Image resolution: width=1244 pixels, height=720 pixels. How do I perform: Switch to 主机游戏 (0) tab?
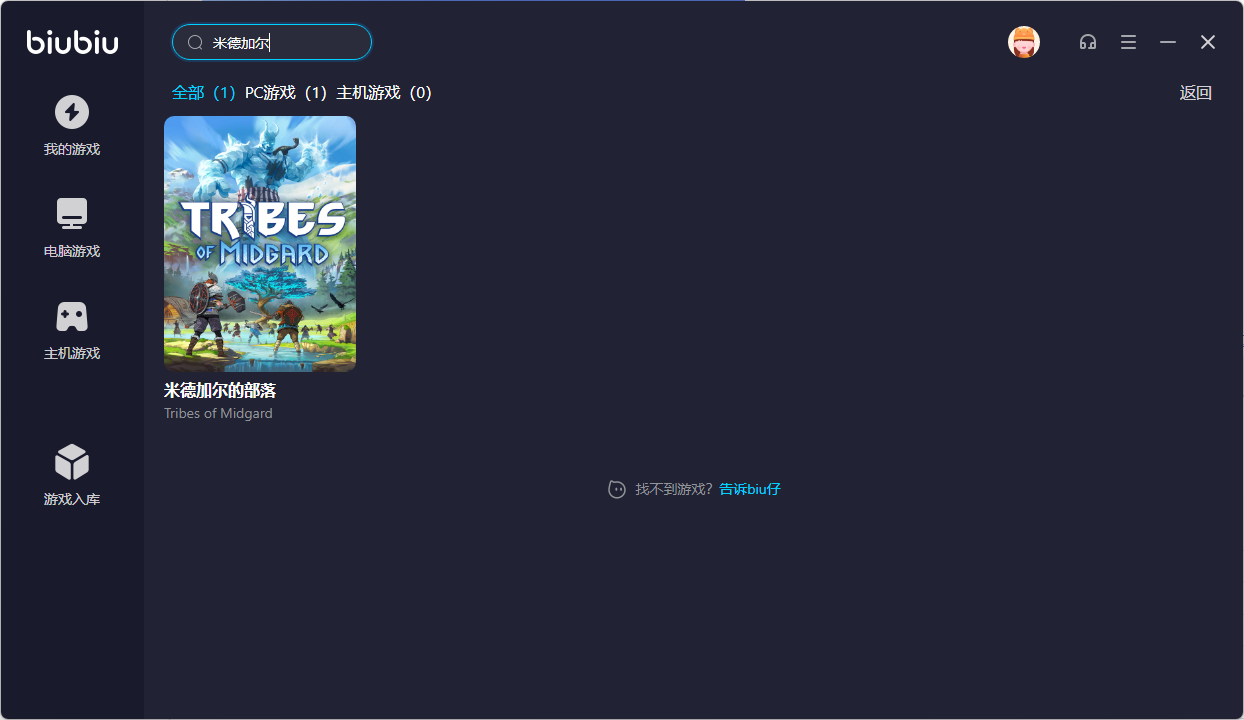pyautogui.click(x=384, y=93)
